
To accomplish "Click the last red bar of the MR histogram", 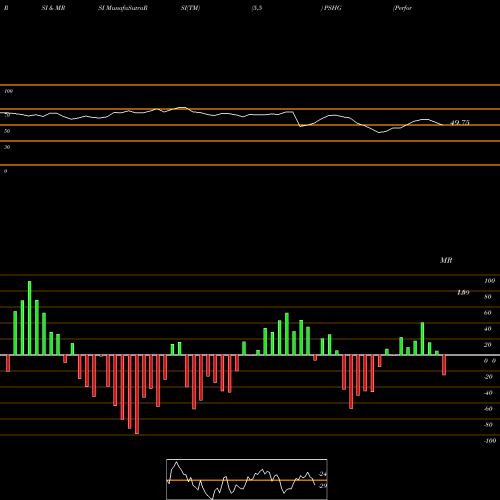I will pos(444,365).
